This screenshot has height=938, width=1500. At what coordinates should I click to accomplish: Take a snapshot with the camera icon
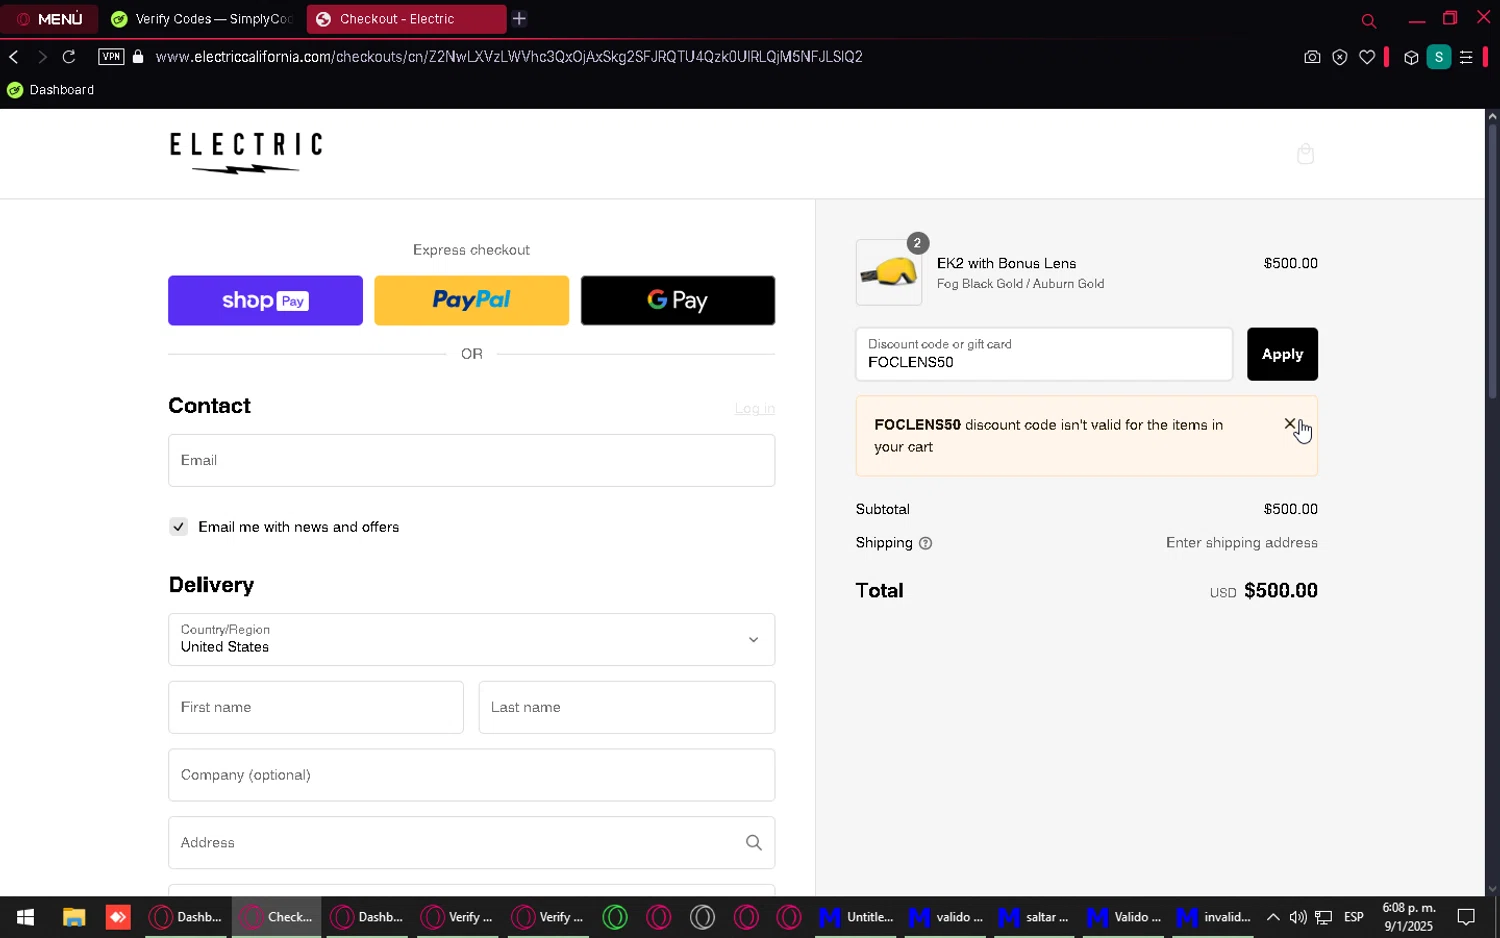pyautogui.click(x=1312, y=57)
